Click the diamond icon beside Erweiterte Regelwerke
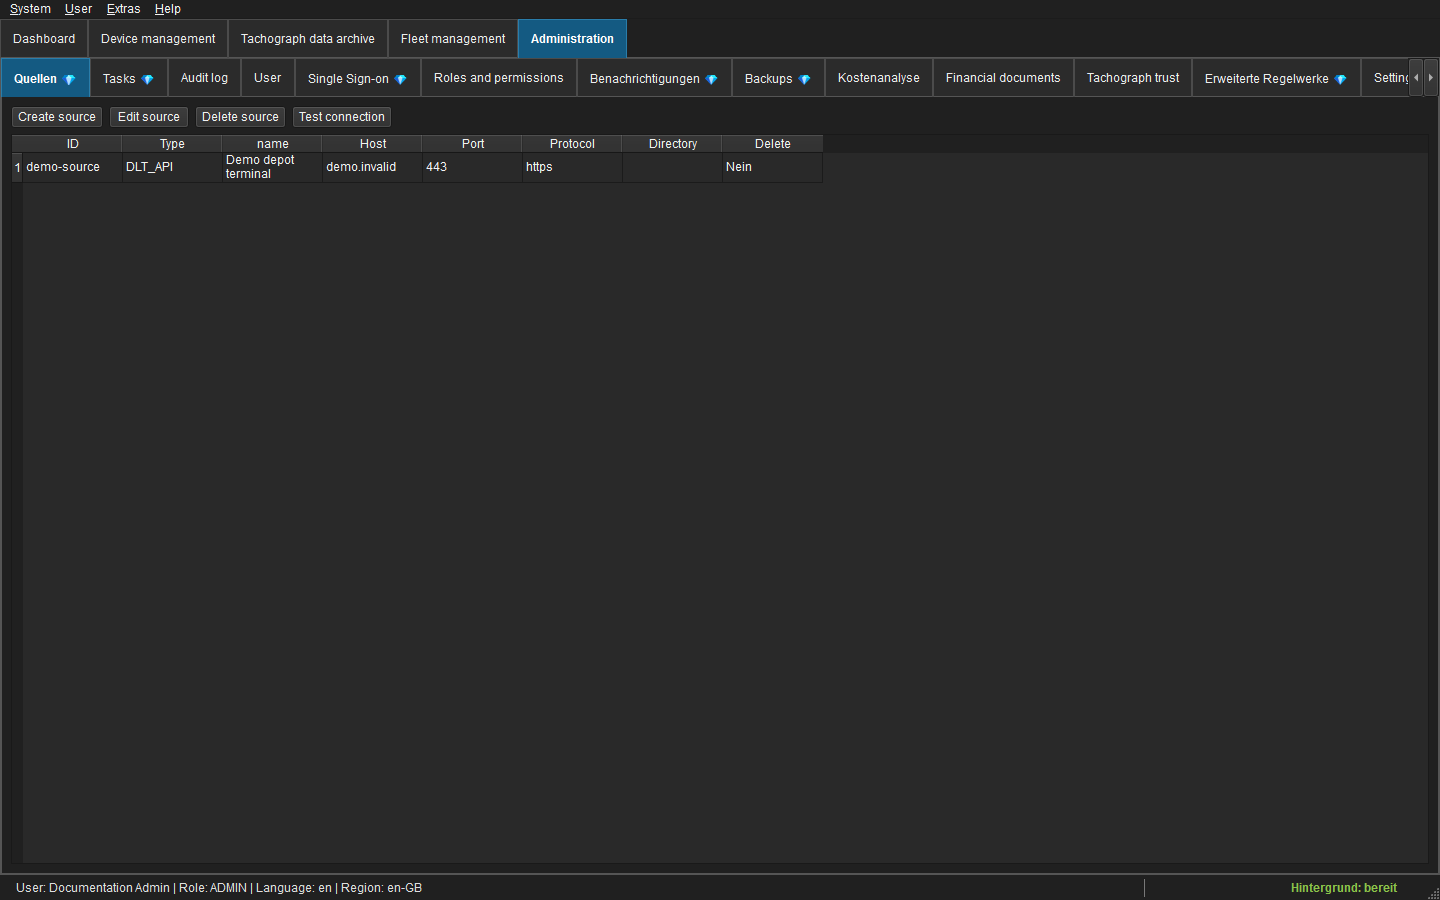Viewport: 1440px width, 900px height. 1341,79
